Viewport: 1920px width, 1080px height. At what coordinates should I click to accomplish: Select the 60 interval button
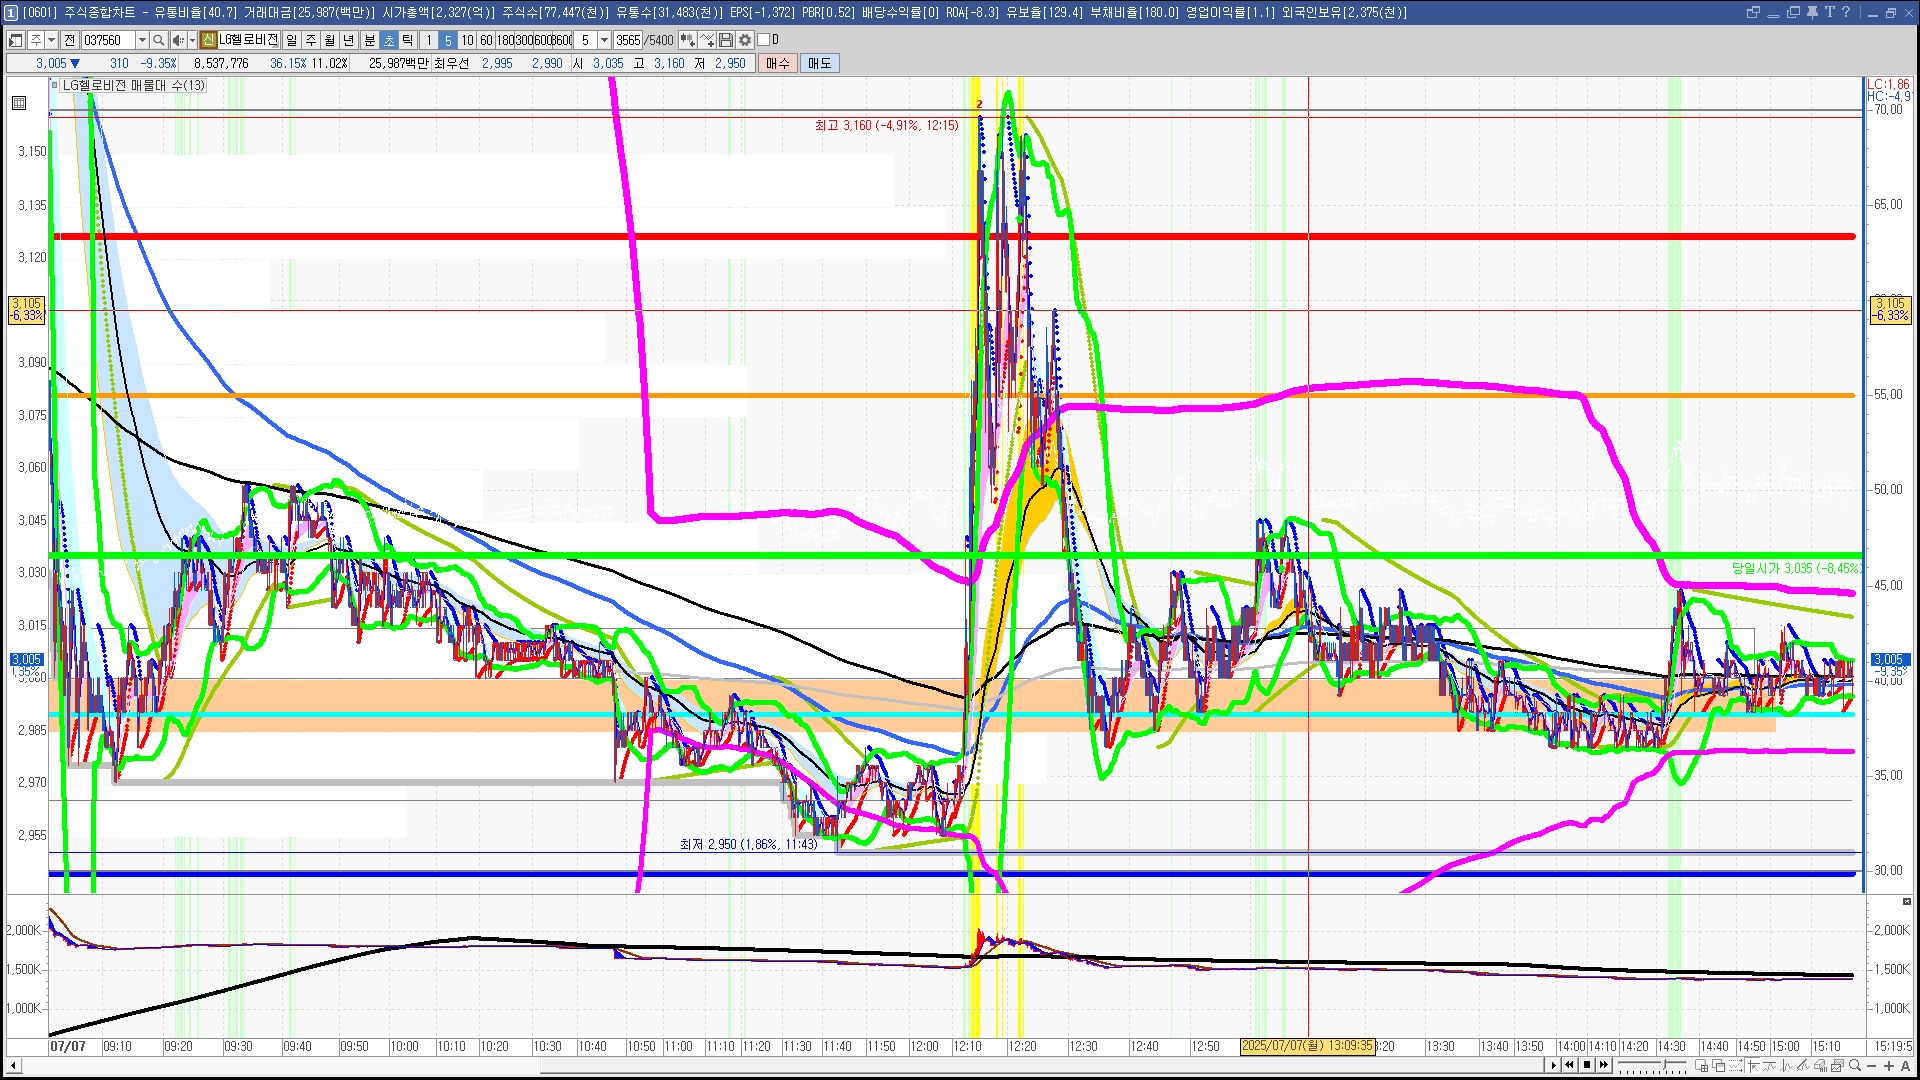click(x=486, y=40)
